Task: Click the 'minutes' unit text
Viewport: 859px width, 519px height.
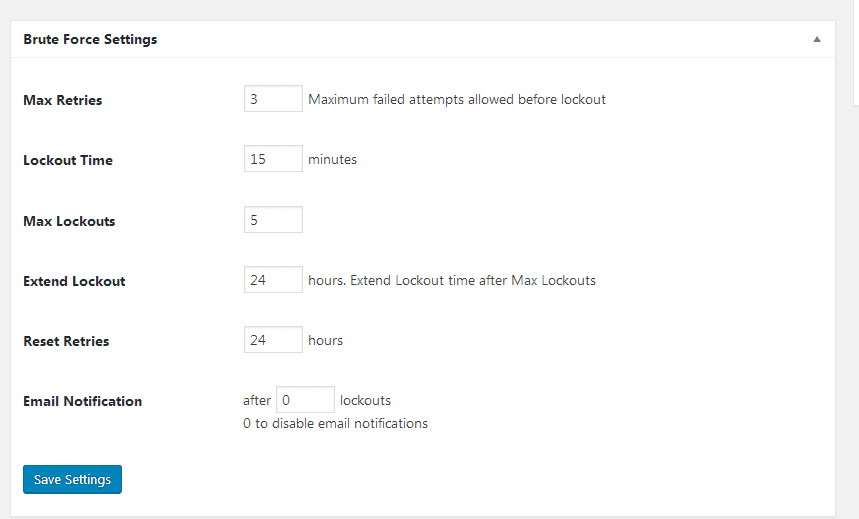Action: (332, 159)
